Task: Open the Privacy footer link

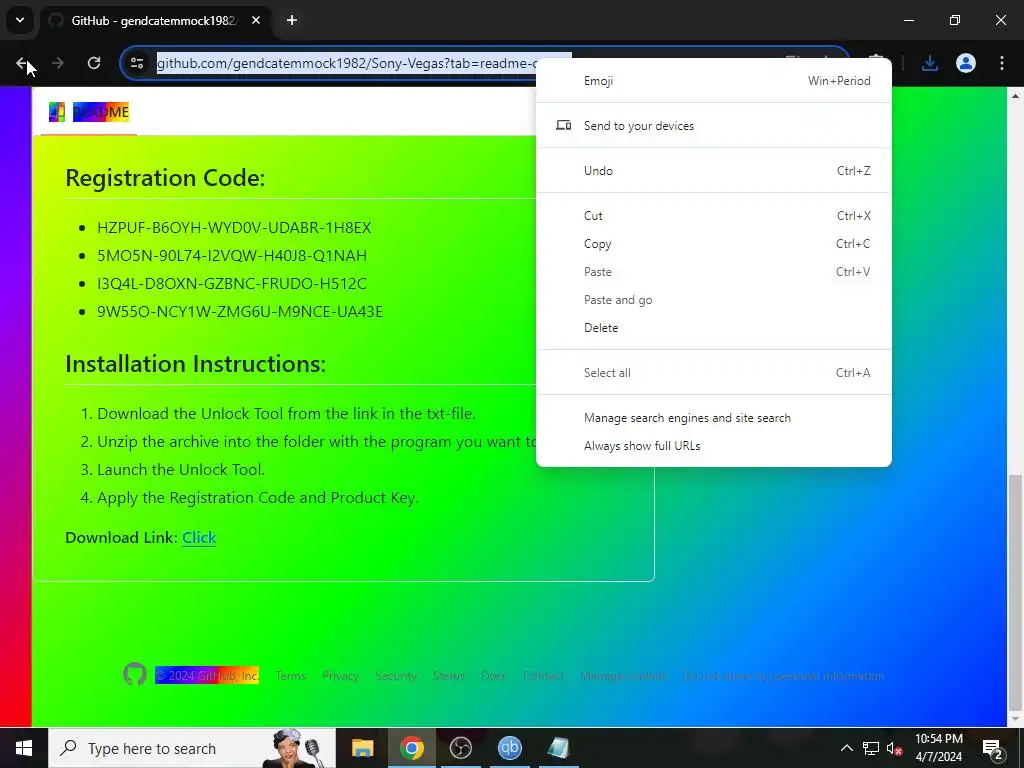Action: click(x=340, y=676)
